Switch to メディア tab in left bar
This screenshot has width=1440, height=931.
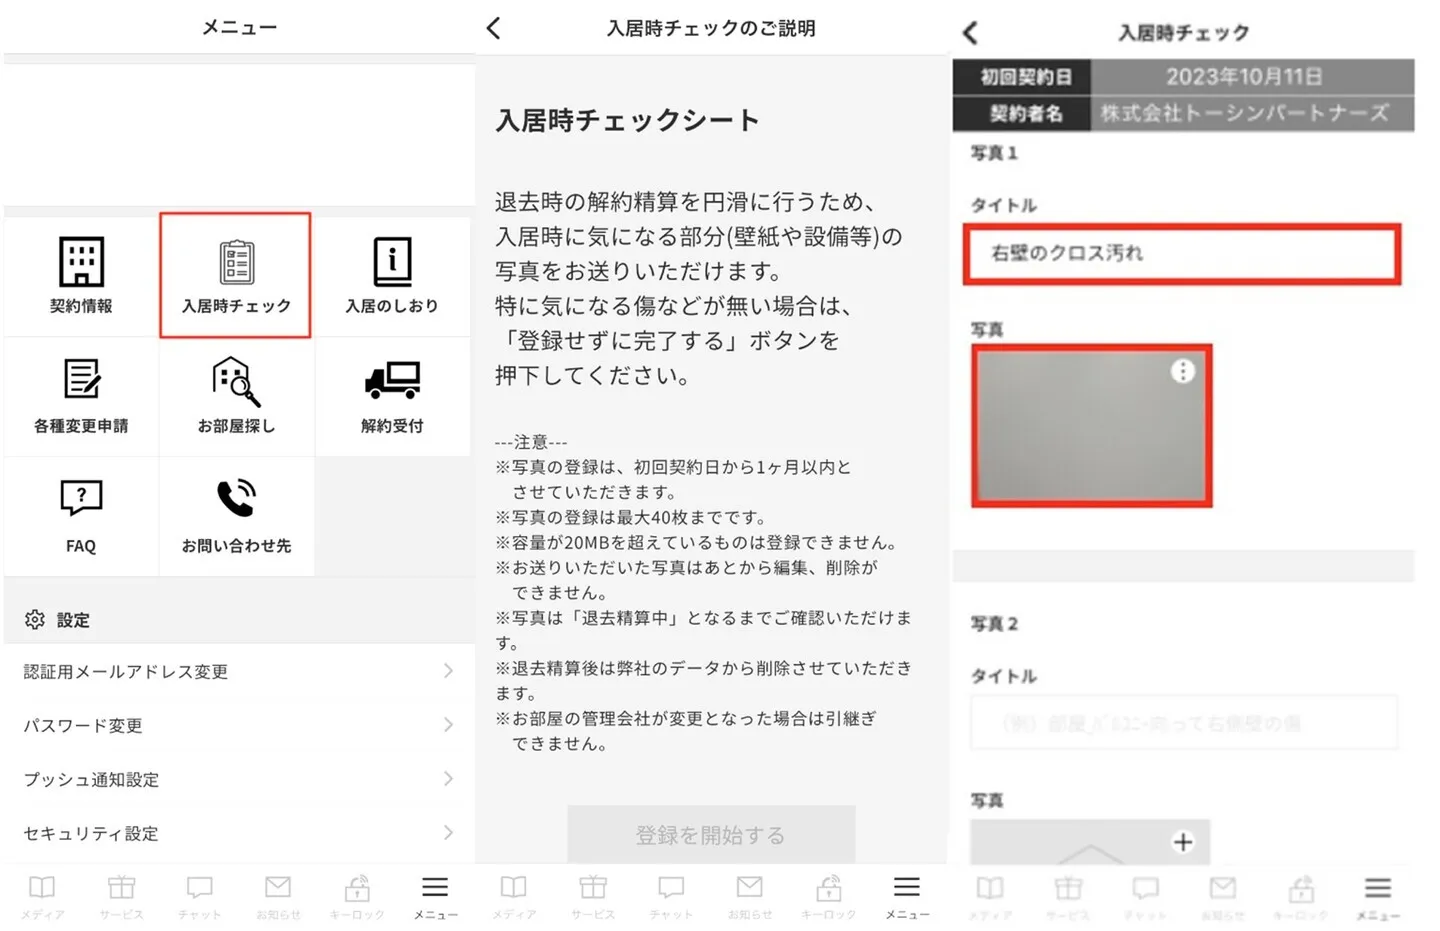point(42,894)
